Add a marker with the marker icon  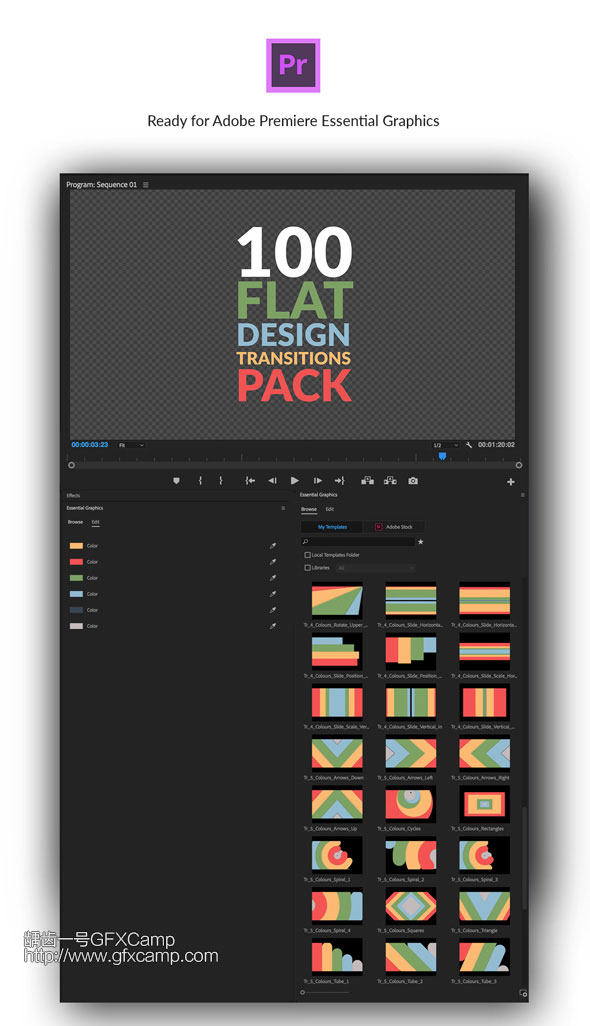176,481
